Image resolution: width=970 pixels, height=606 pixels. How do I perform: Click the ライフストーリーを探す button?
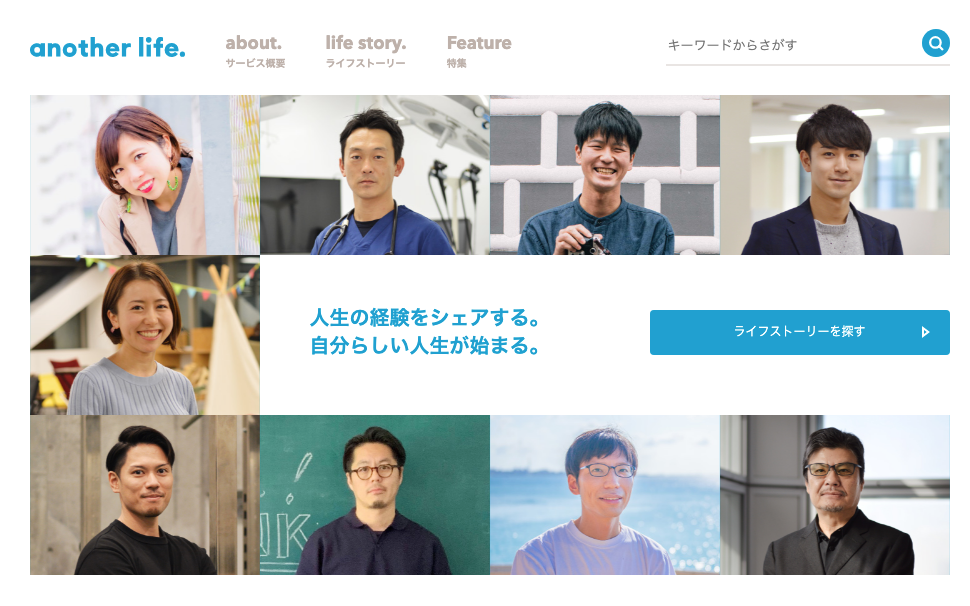pyautogui.click(x=799, y=332)
